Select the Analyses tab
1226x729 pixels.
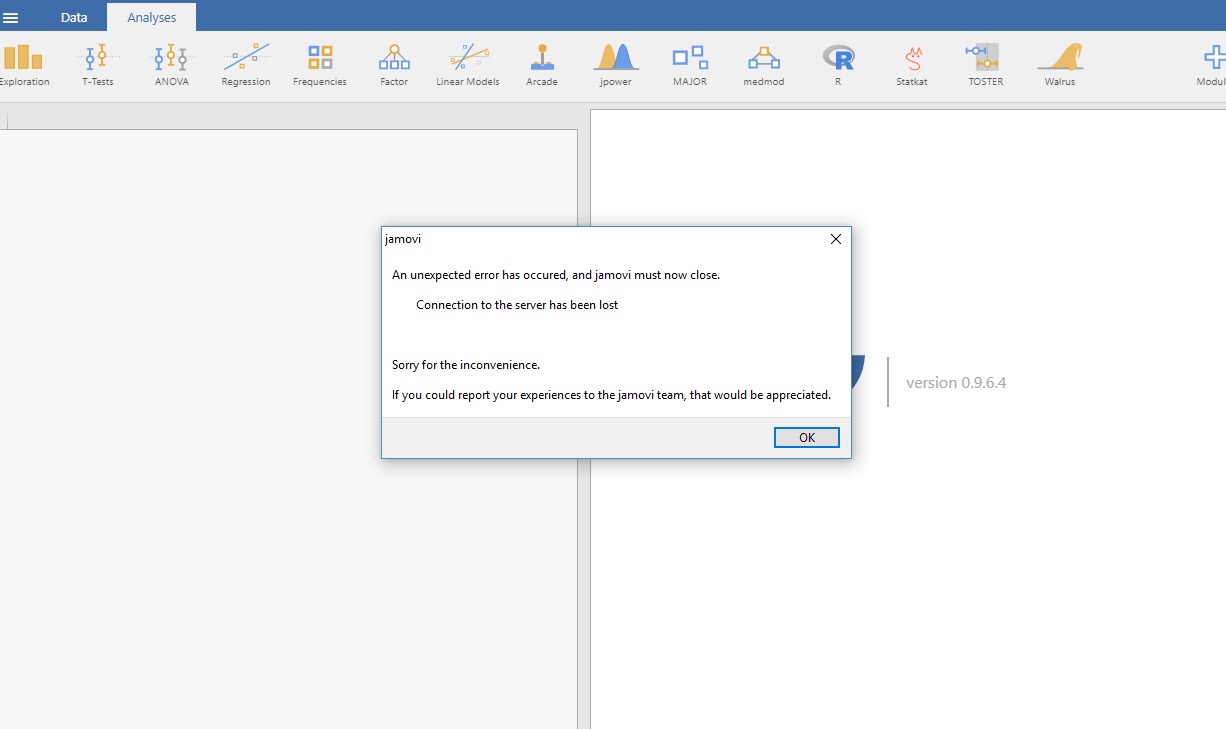click(x=152, y=17)
